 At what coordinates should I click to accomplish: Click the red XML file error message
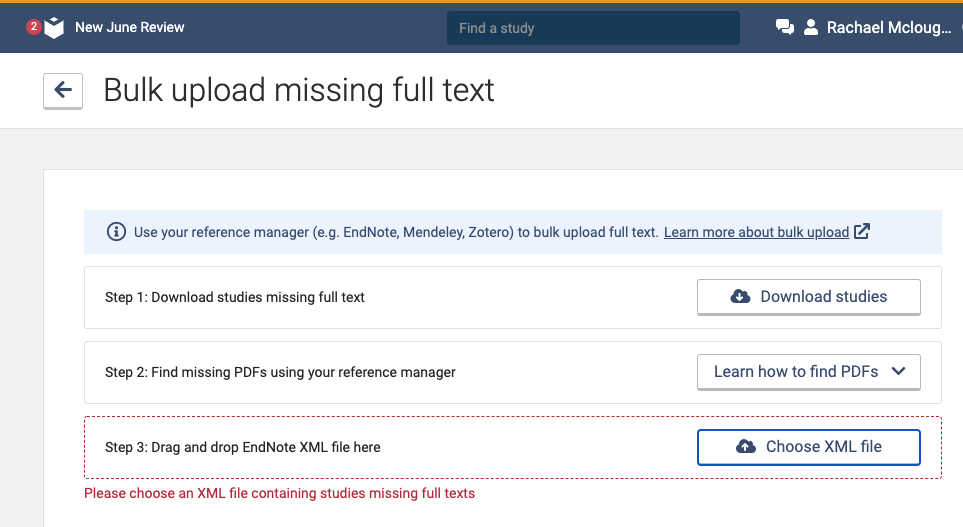279,493
